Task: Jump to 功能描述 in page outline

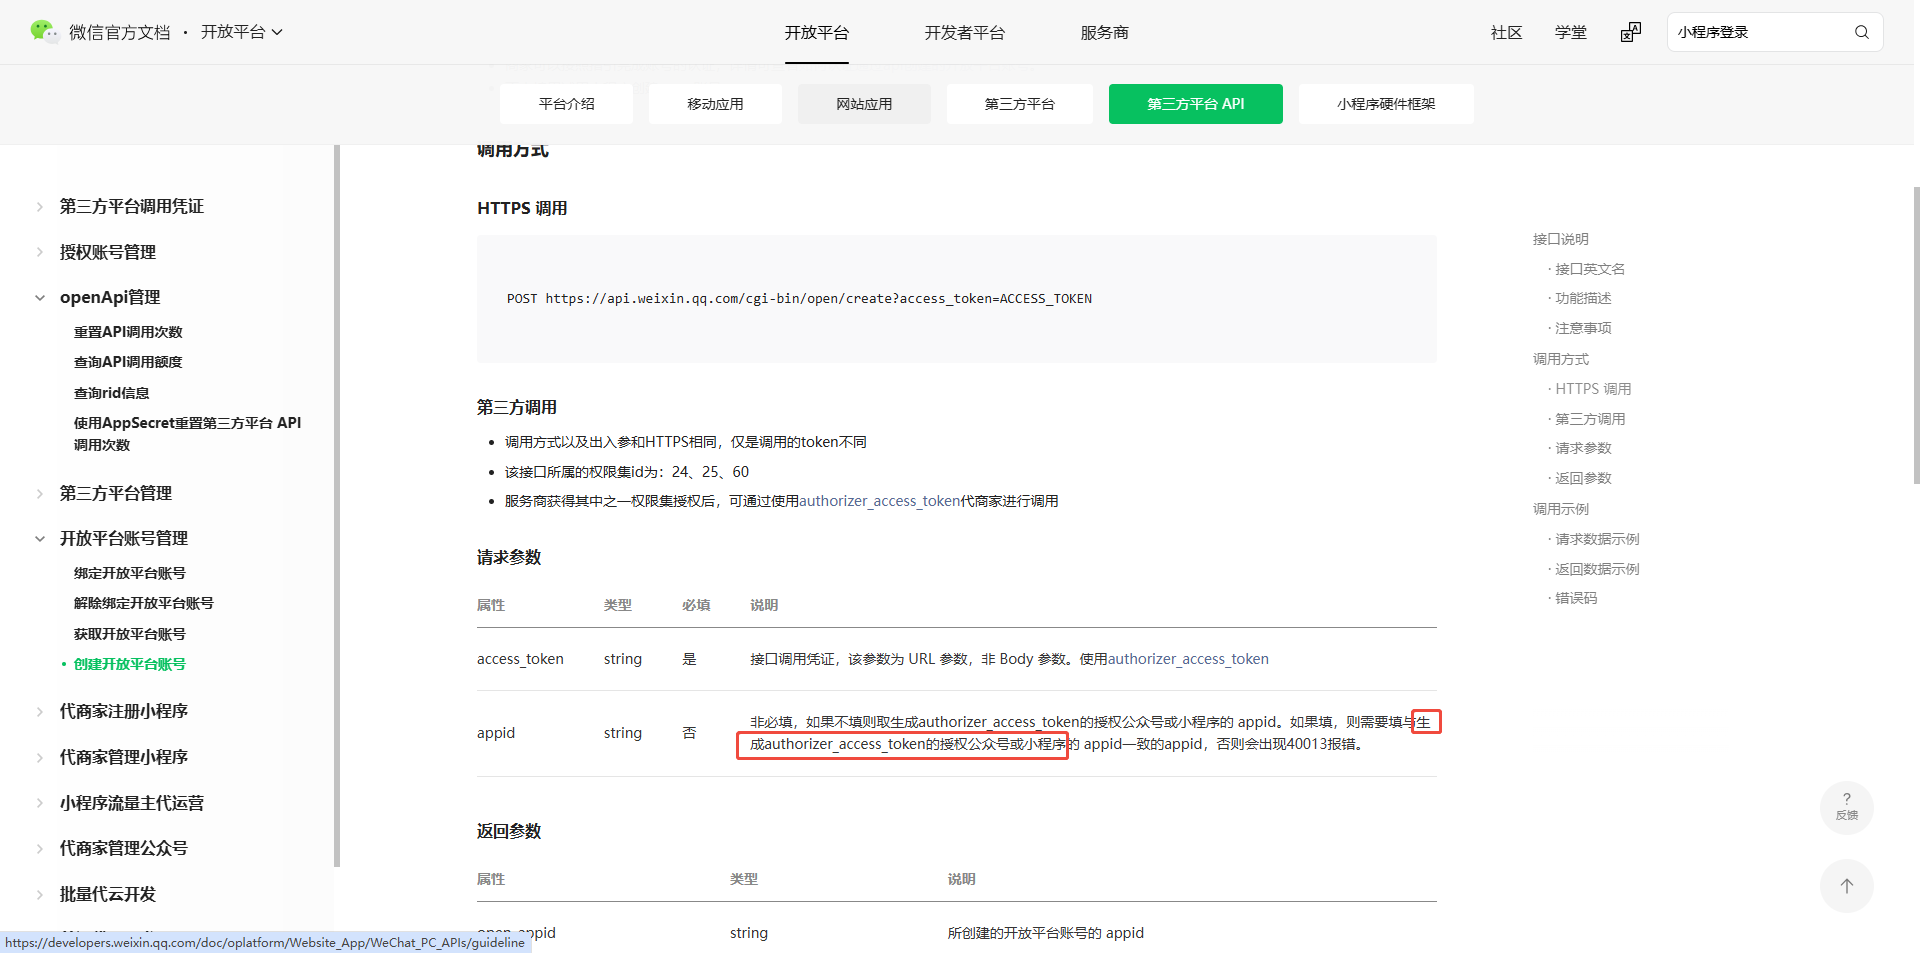Action: (1583, 298)
